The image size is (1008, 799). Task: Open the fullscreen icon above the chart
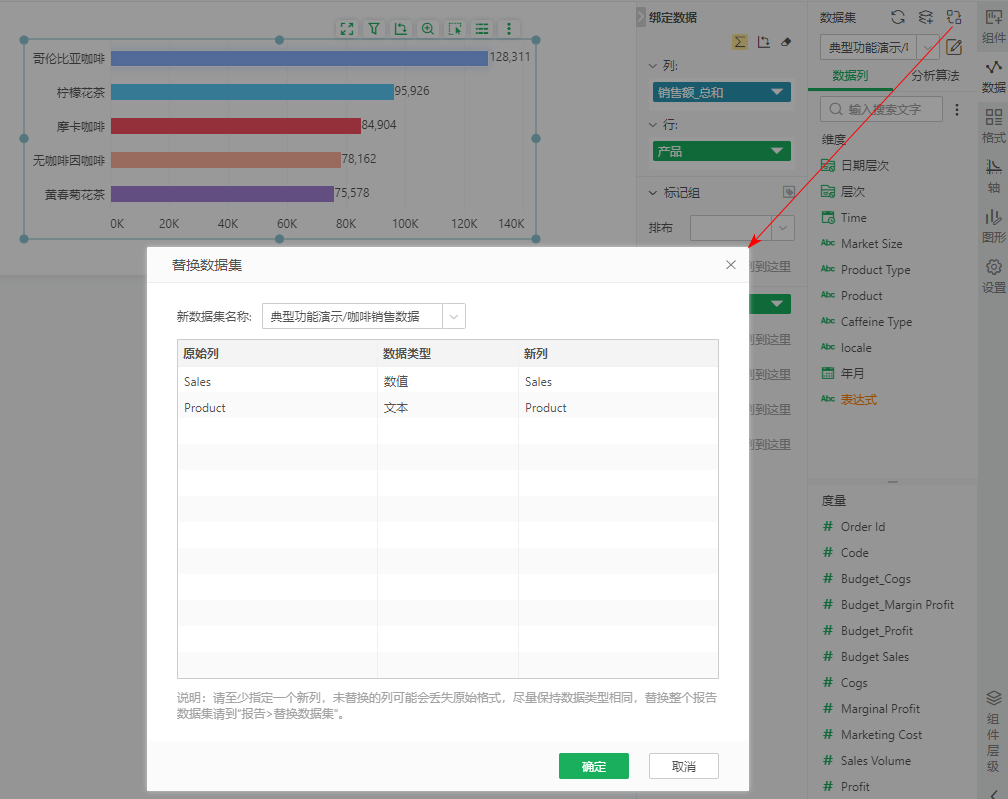(347, 29)
